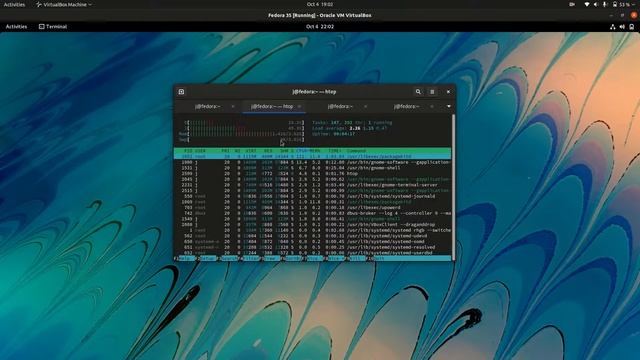Select the VBoxClient --draganddrop row
Viewport: 640px width, 360px height.
coord(313,224)
